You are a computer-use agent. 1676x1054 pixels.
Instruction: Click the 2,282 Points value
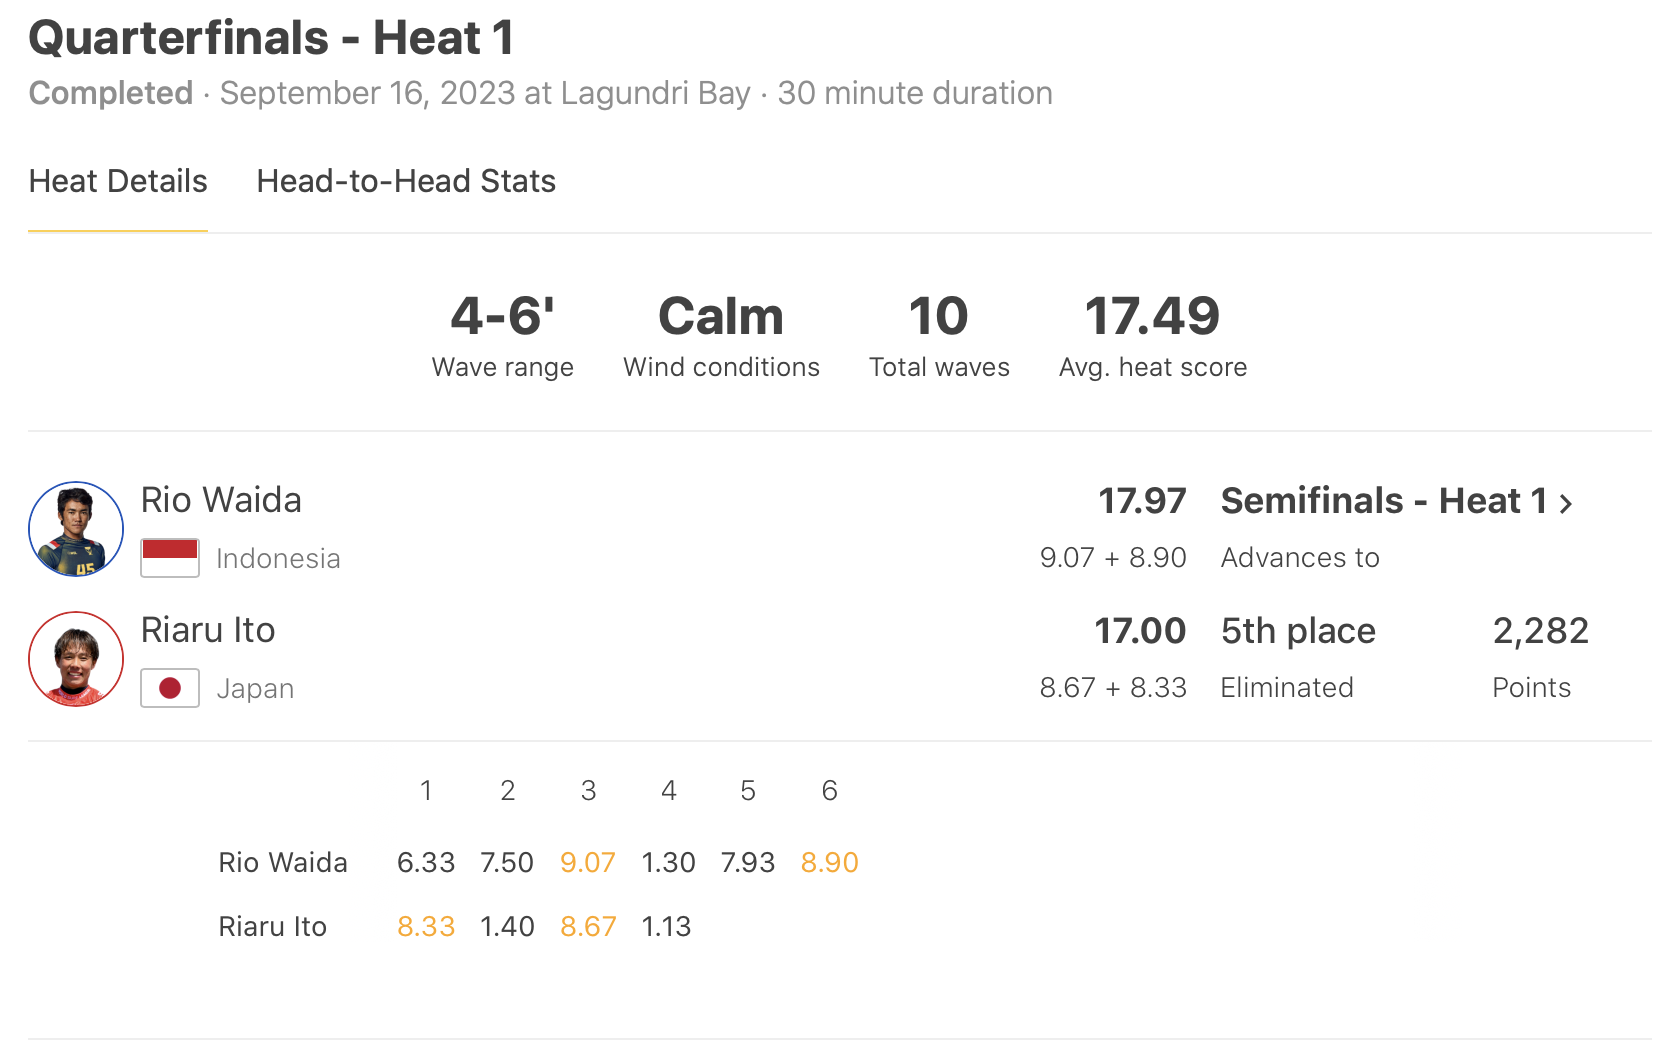click(x=1540, y=631)
